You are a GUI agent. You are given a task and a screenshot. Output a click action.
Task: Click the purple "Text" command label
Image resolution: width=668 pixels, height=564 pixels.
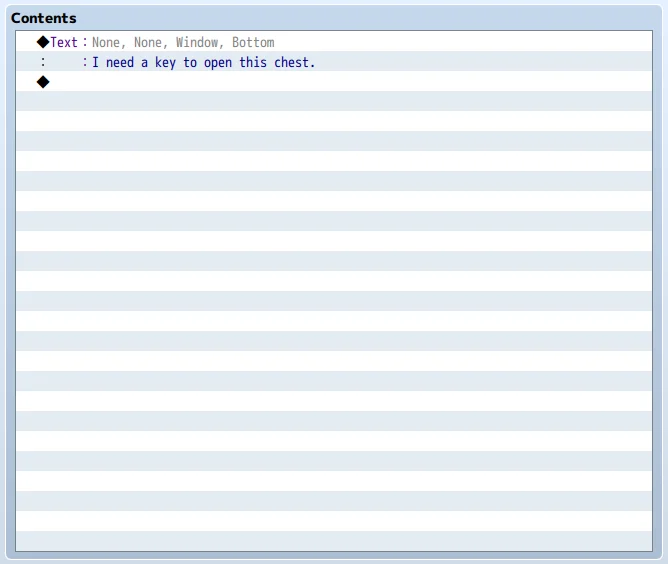click(64, 42)
